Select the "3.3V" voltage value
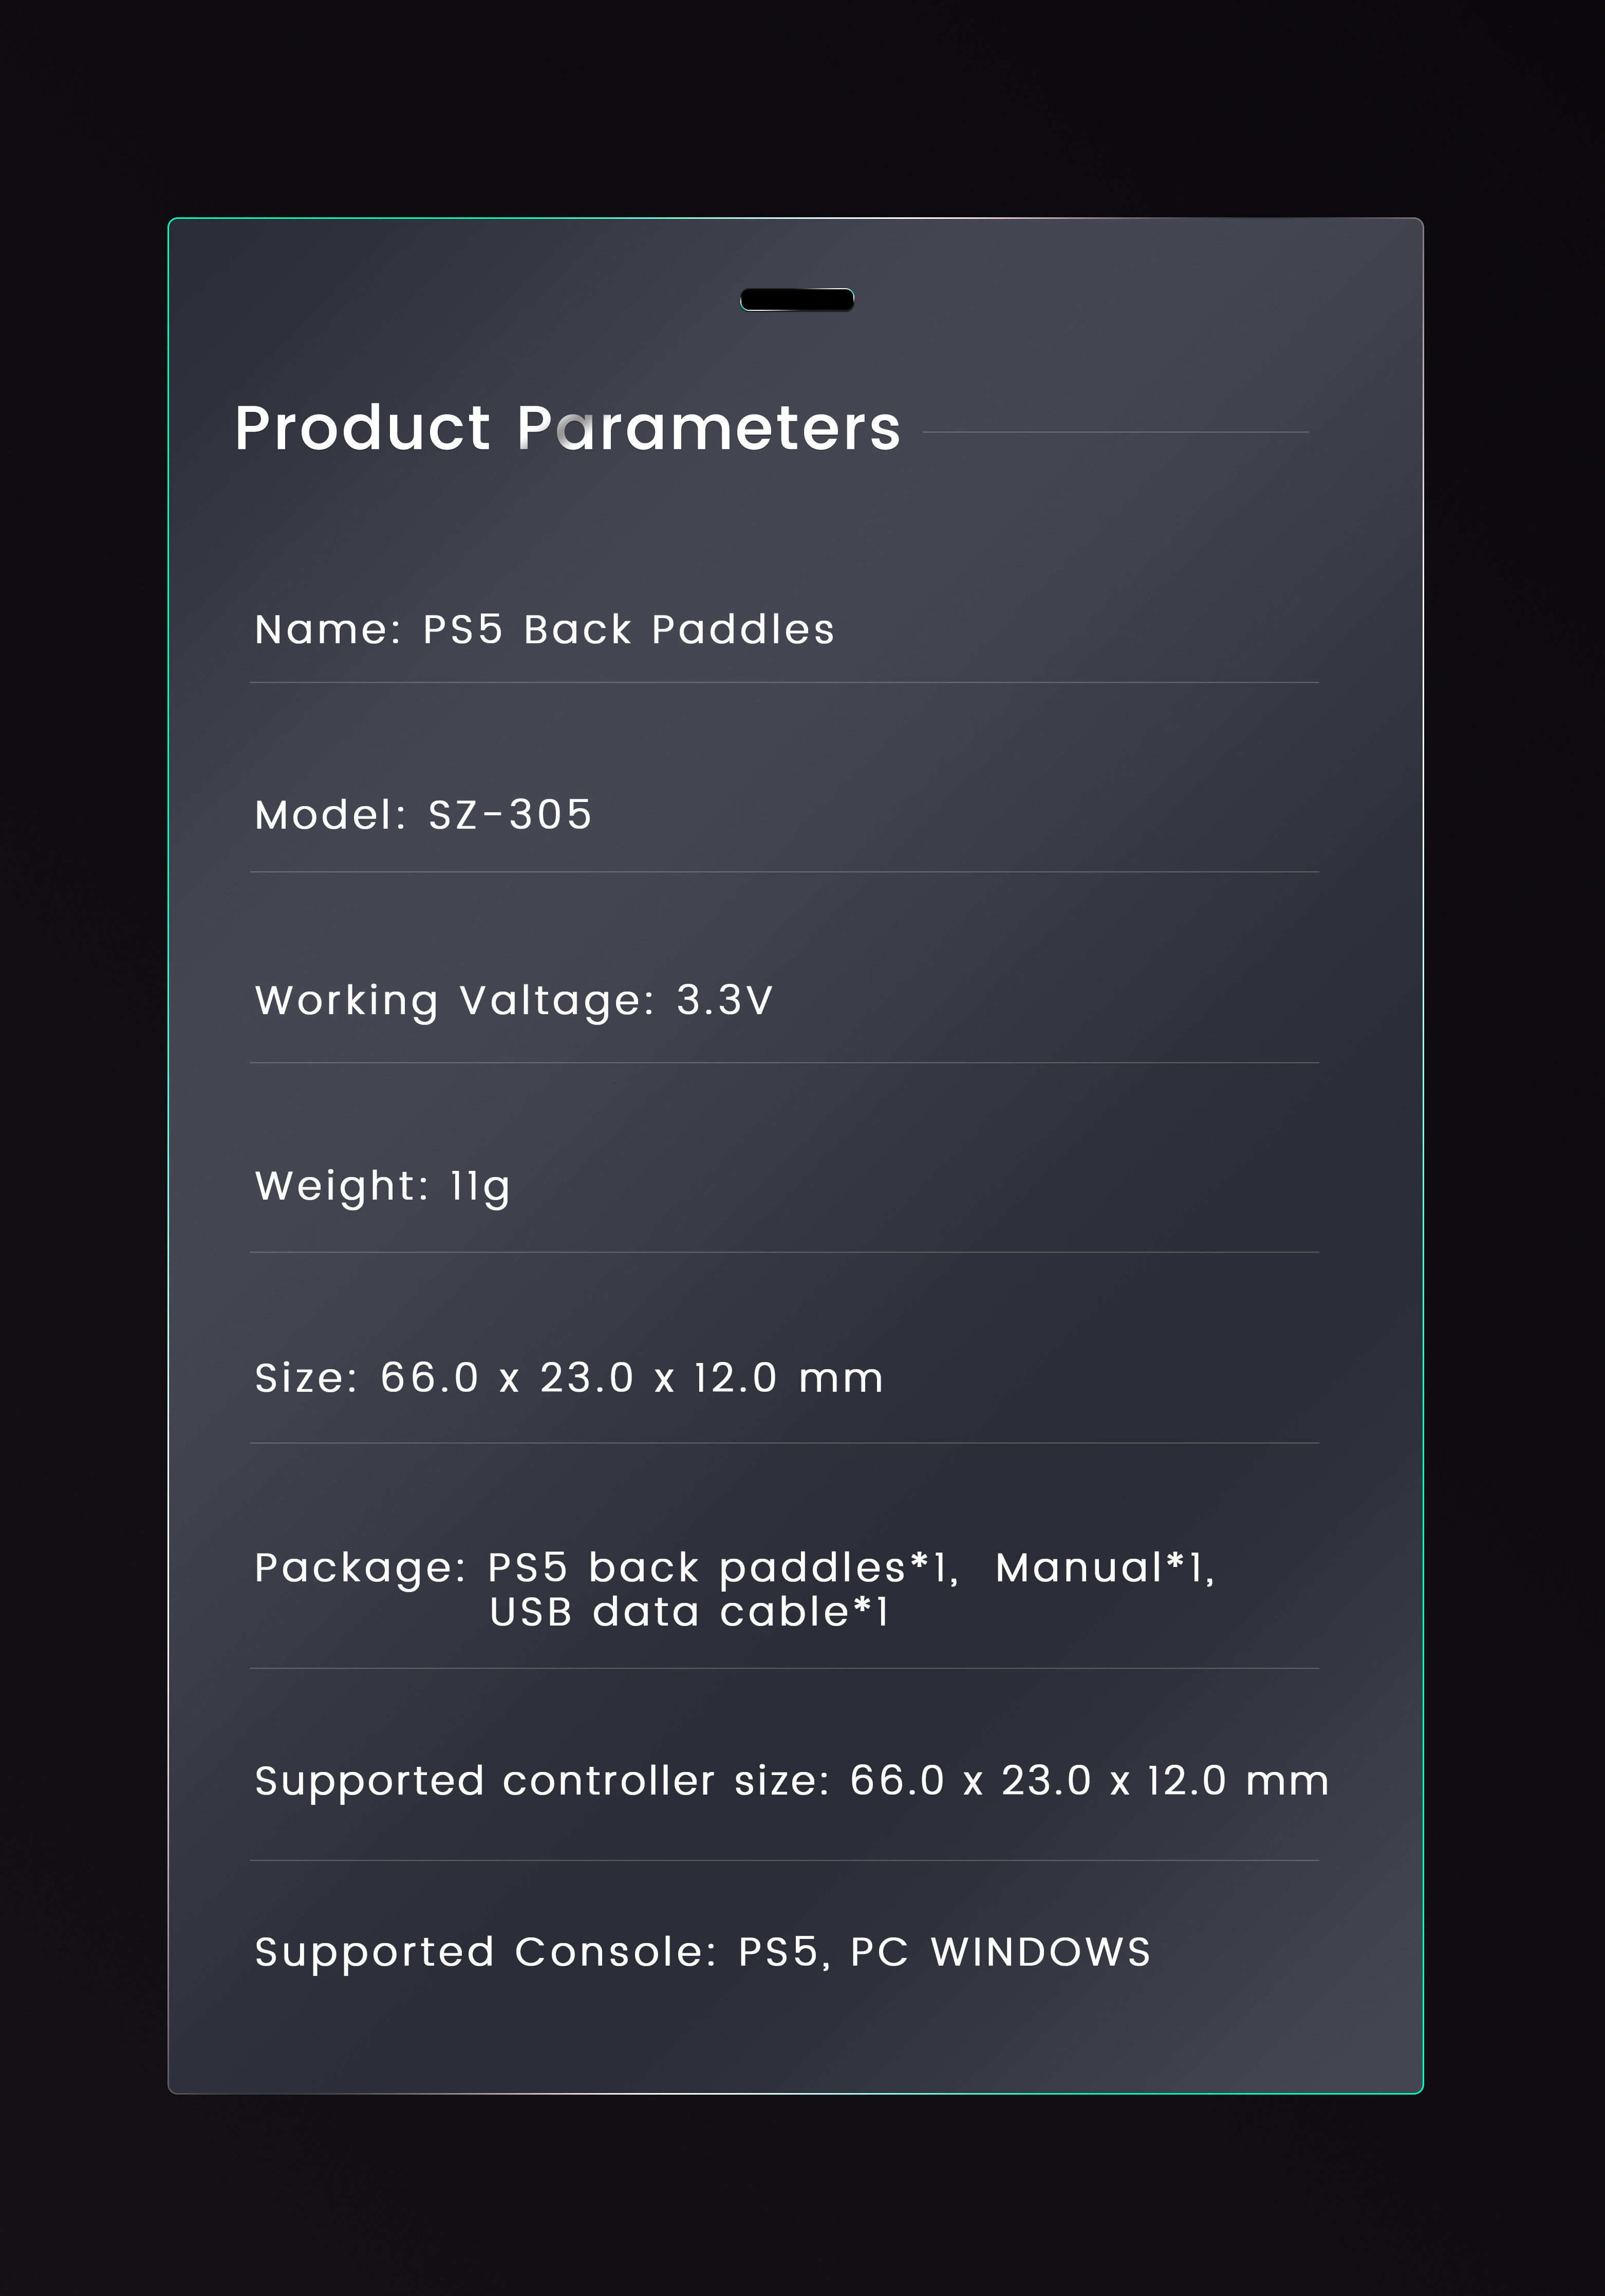The width and height of the screenshot is (1605, 2296). point(725,1000)
